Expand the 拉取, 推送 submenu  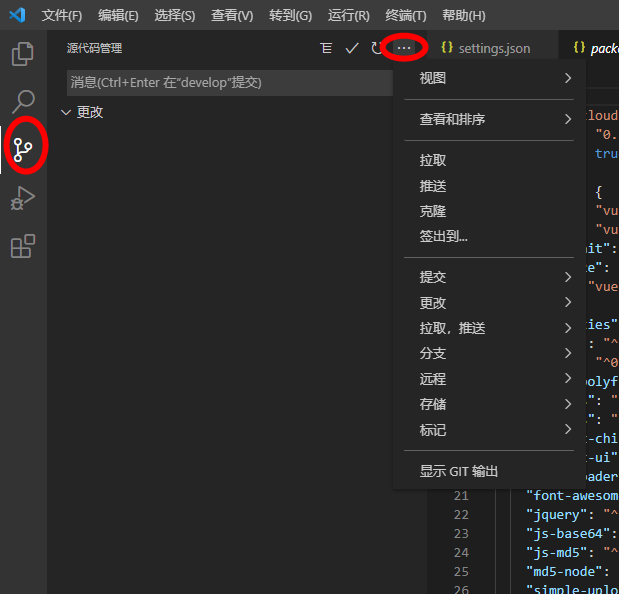[489, 328]
